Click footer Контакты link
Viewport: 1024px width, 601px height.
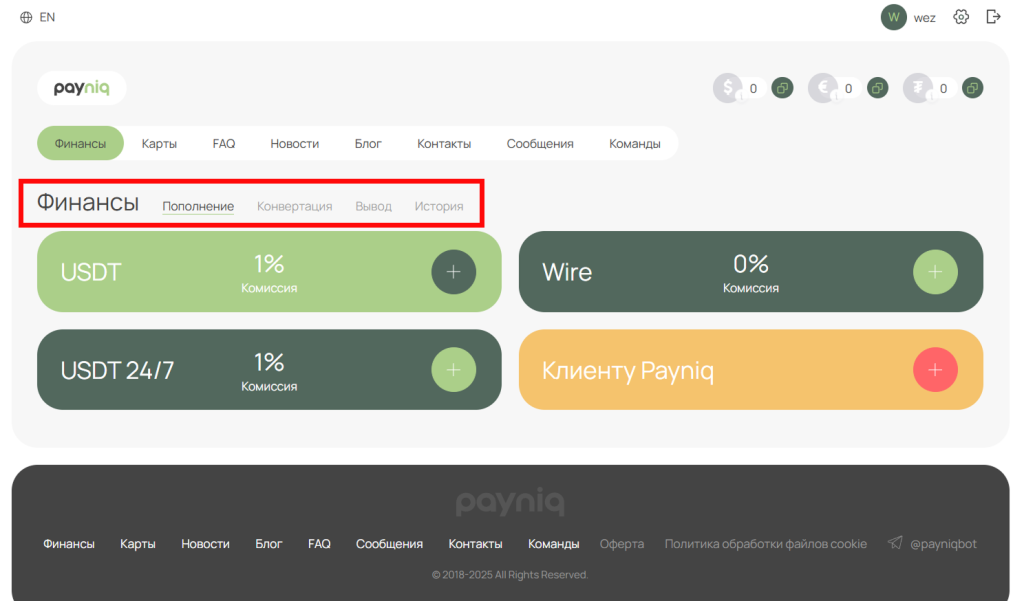coord(475,544)
